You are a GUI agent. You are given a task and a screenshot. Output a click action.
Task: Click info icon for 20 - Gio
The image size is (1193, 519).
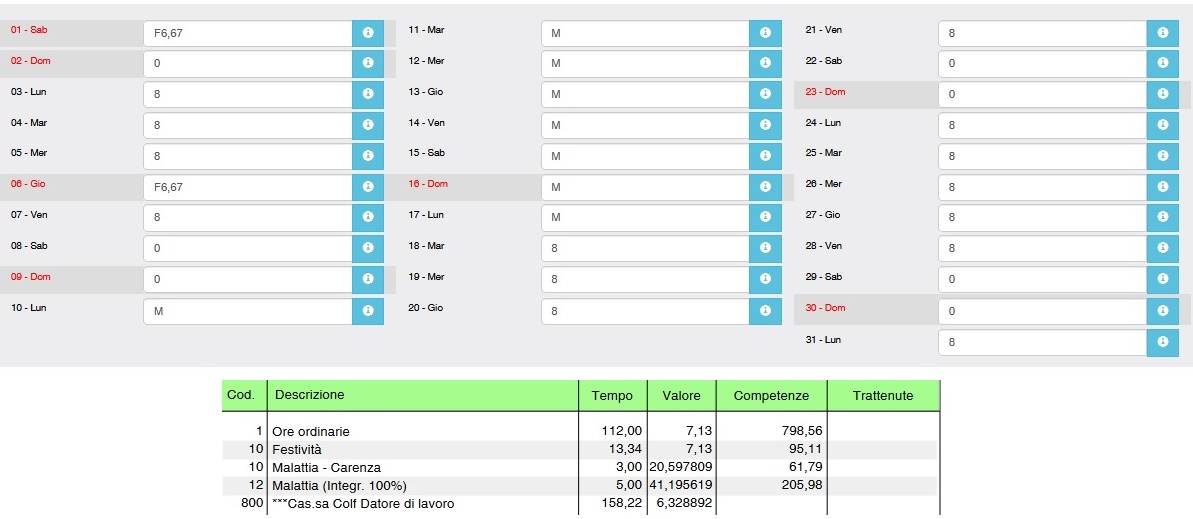[x=765, y=311]
